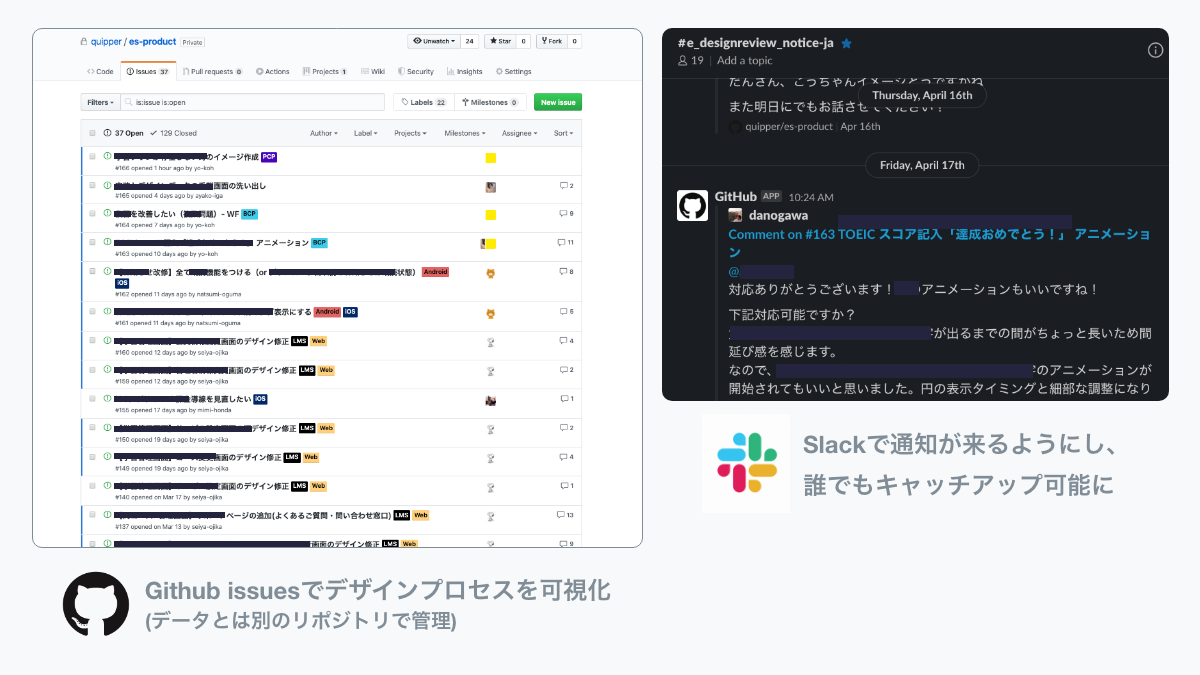Click the 'Friday, April 17th' date divider

922,165
